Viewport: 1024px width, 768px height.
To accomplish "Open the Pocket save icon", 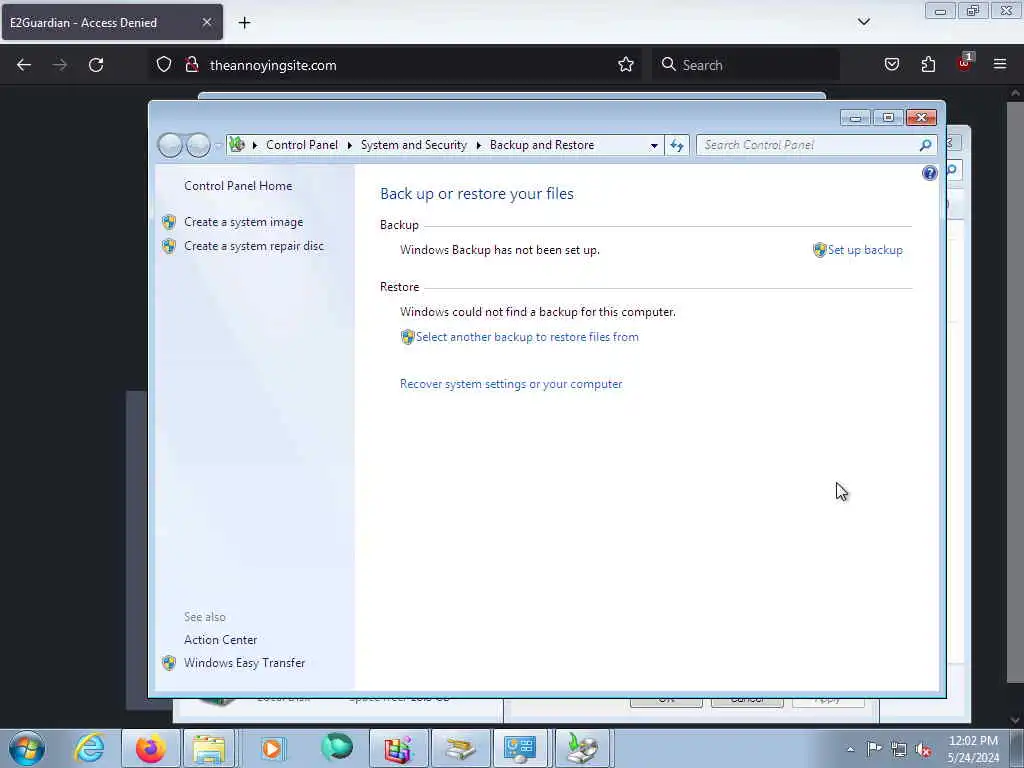I will 891,64.
